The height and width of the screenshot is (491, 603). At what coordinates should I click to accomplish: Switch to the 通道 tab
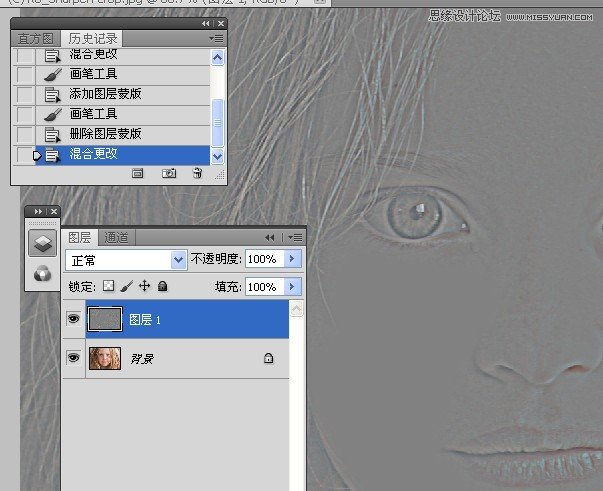116,237
